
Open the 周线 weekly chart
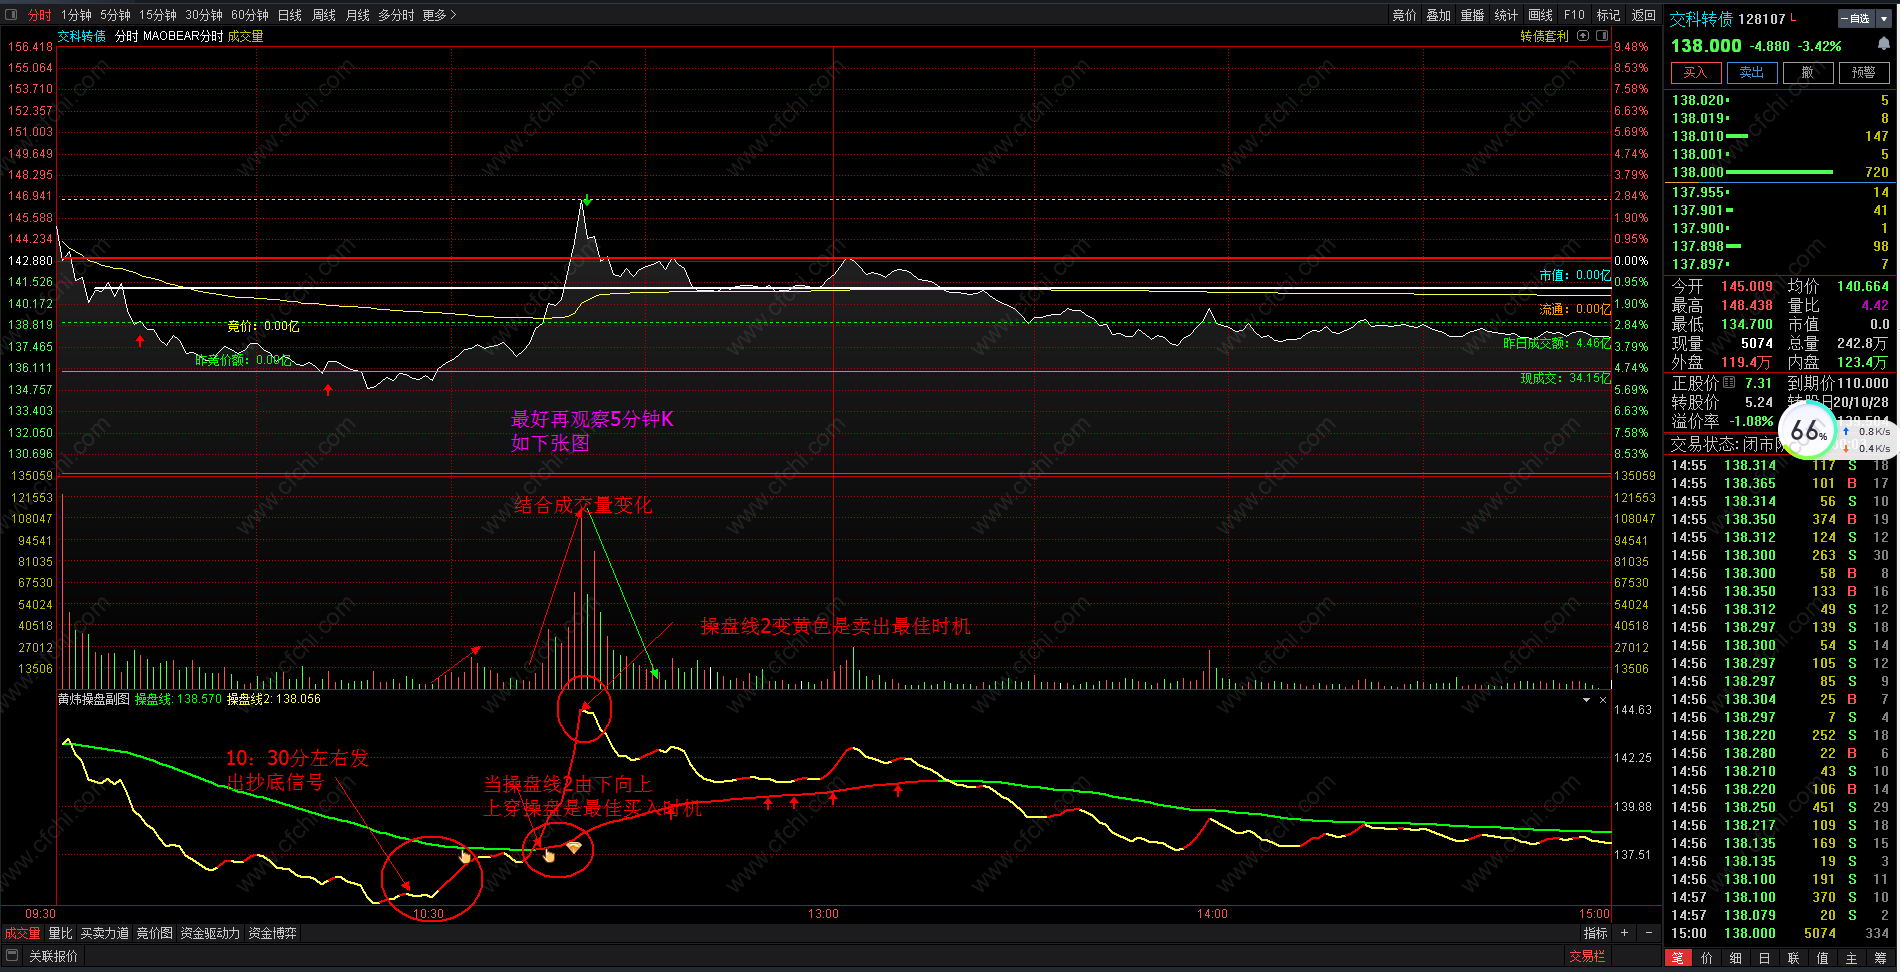(324, 15)
